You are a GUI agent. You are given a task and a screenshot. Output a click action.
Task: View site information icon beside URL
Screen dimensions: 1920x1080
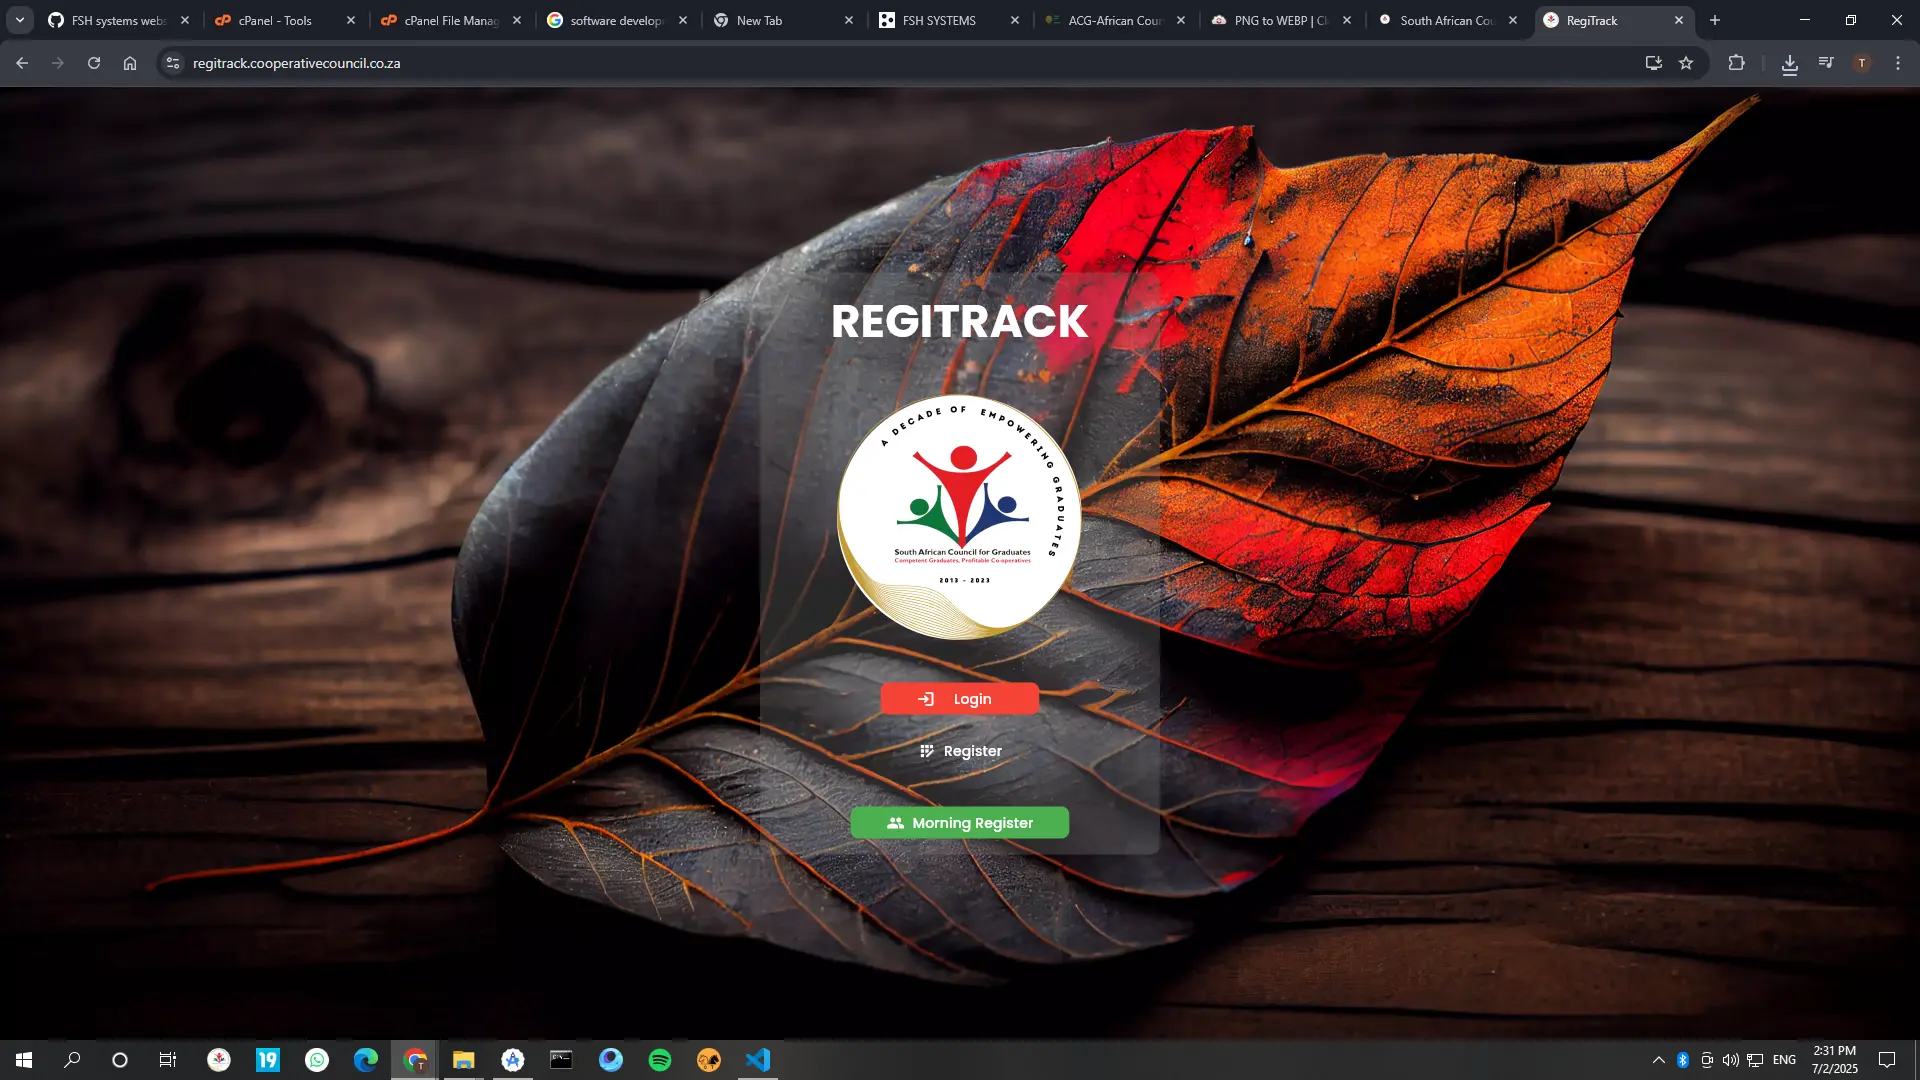coord(173,63)
